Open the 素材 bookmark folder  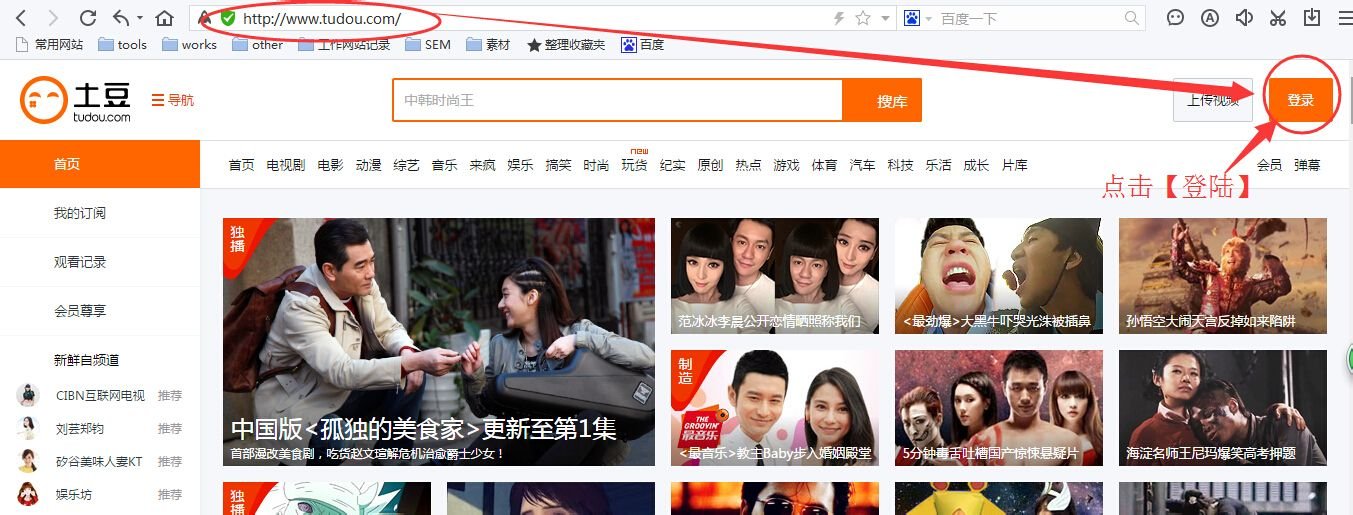[x=488, y=44]
